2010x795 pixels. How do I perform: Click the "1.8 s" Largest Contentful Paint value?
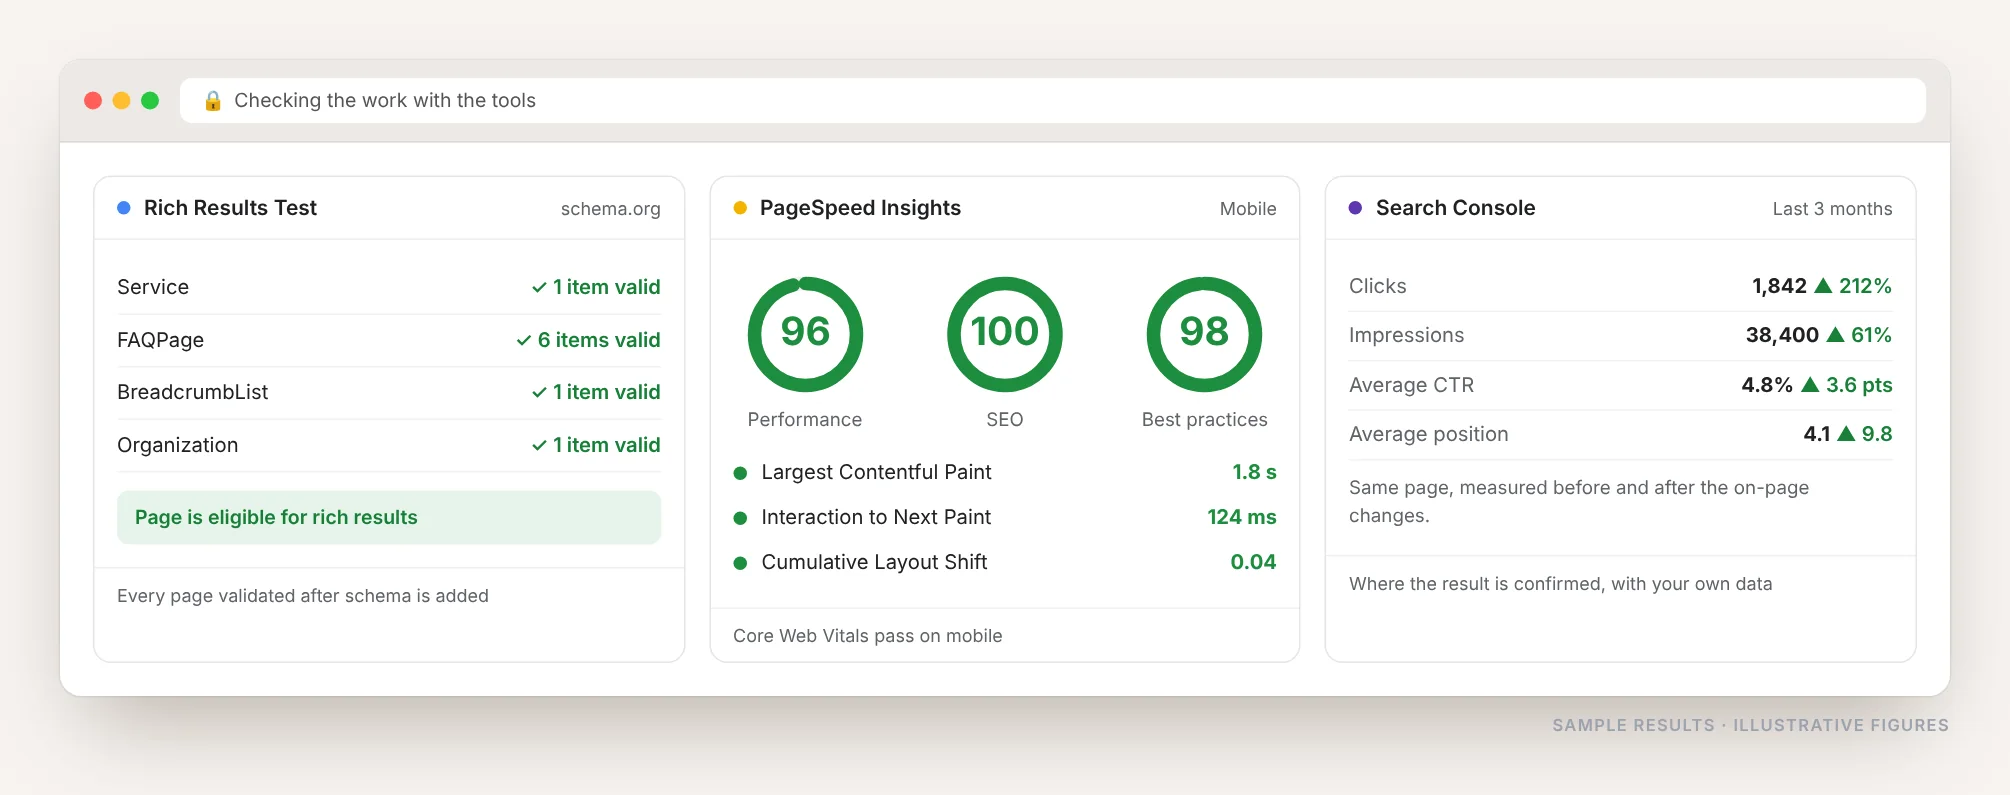click(x=1254, y=472)
